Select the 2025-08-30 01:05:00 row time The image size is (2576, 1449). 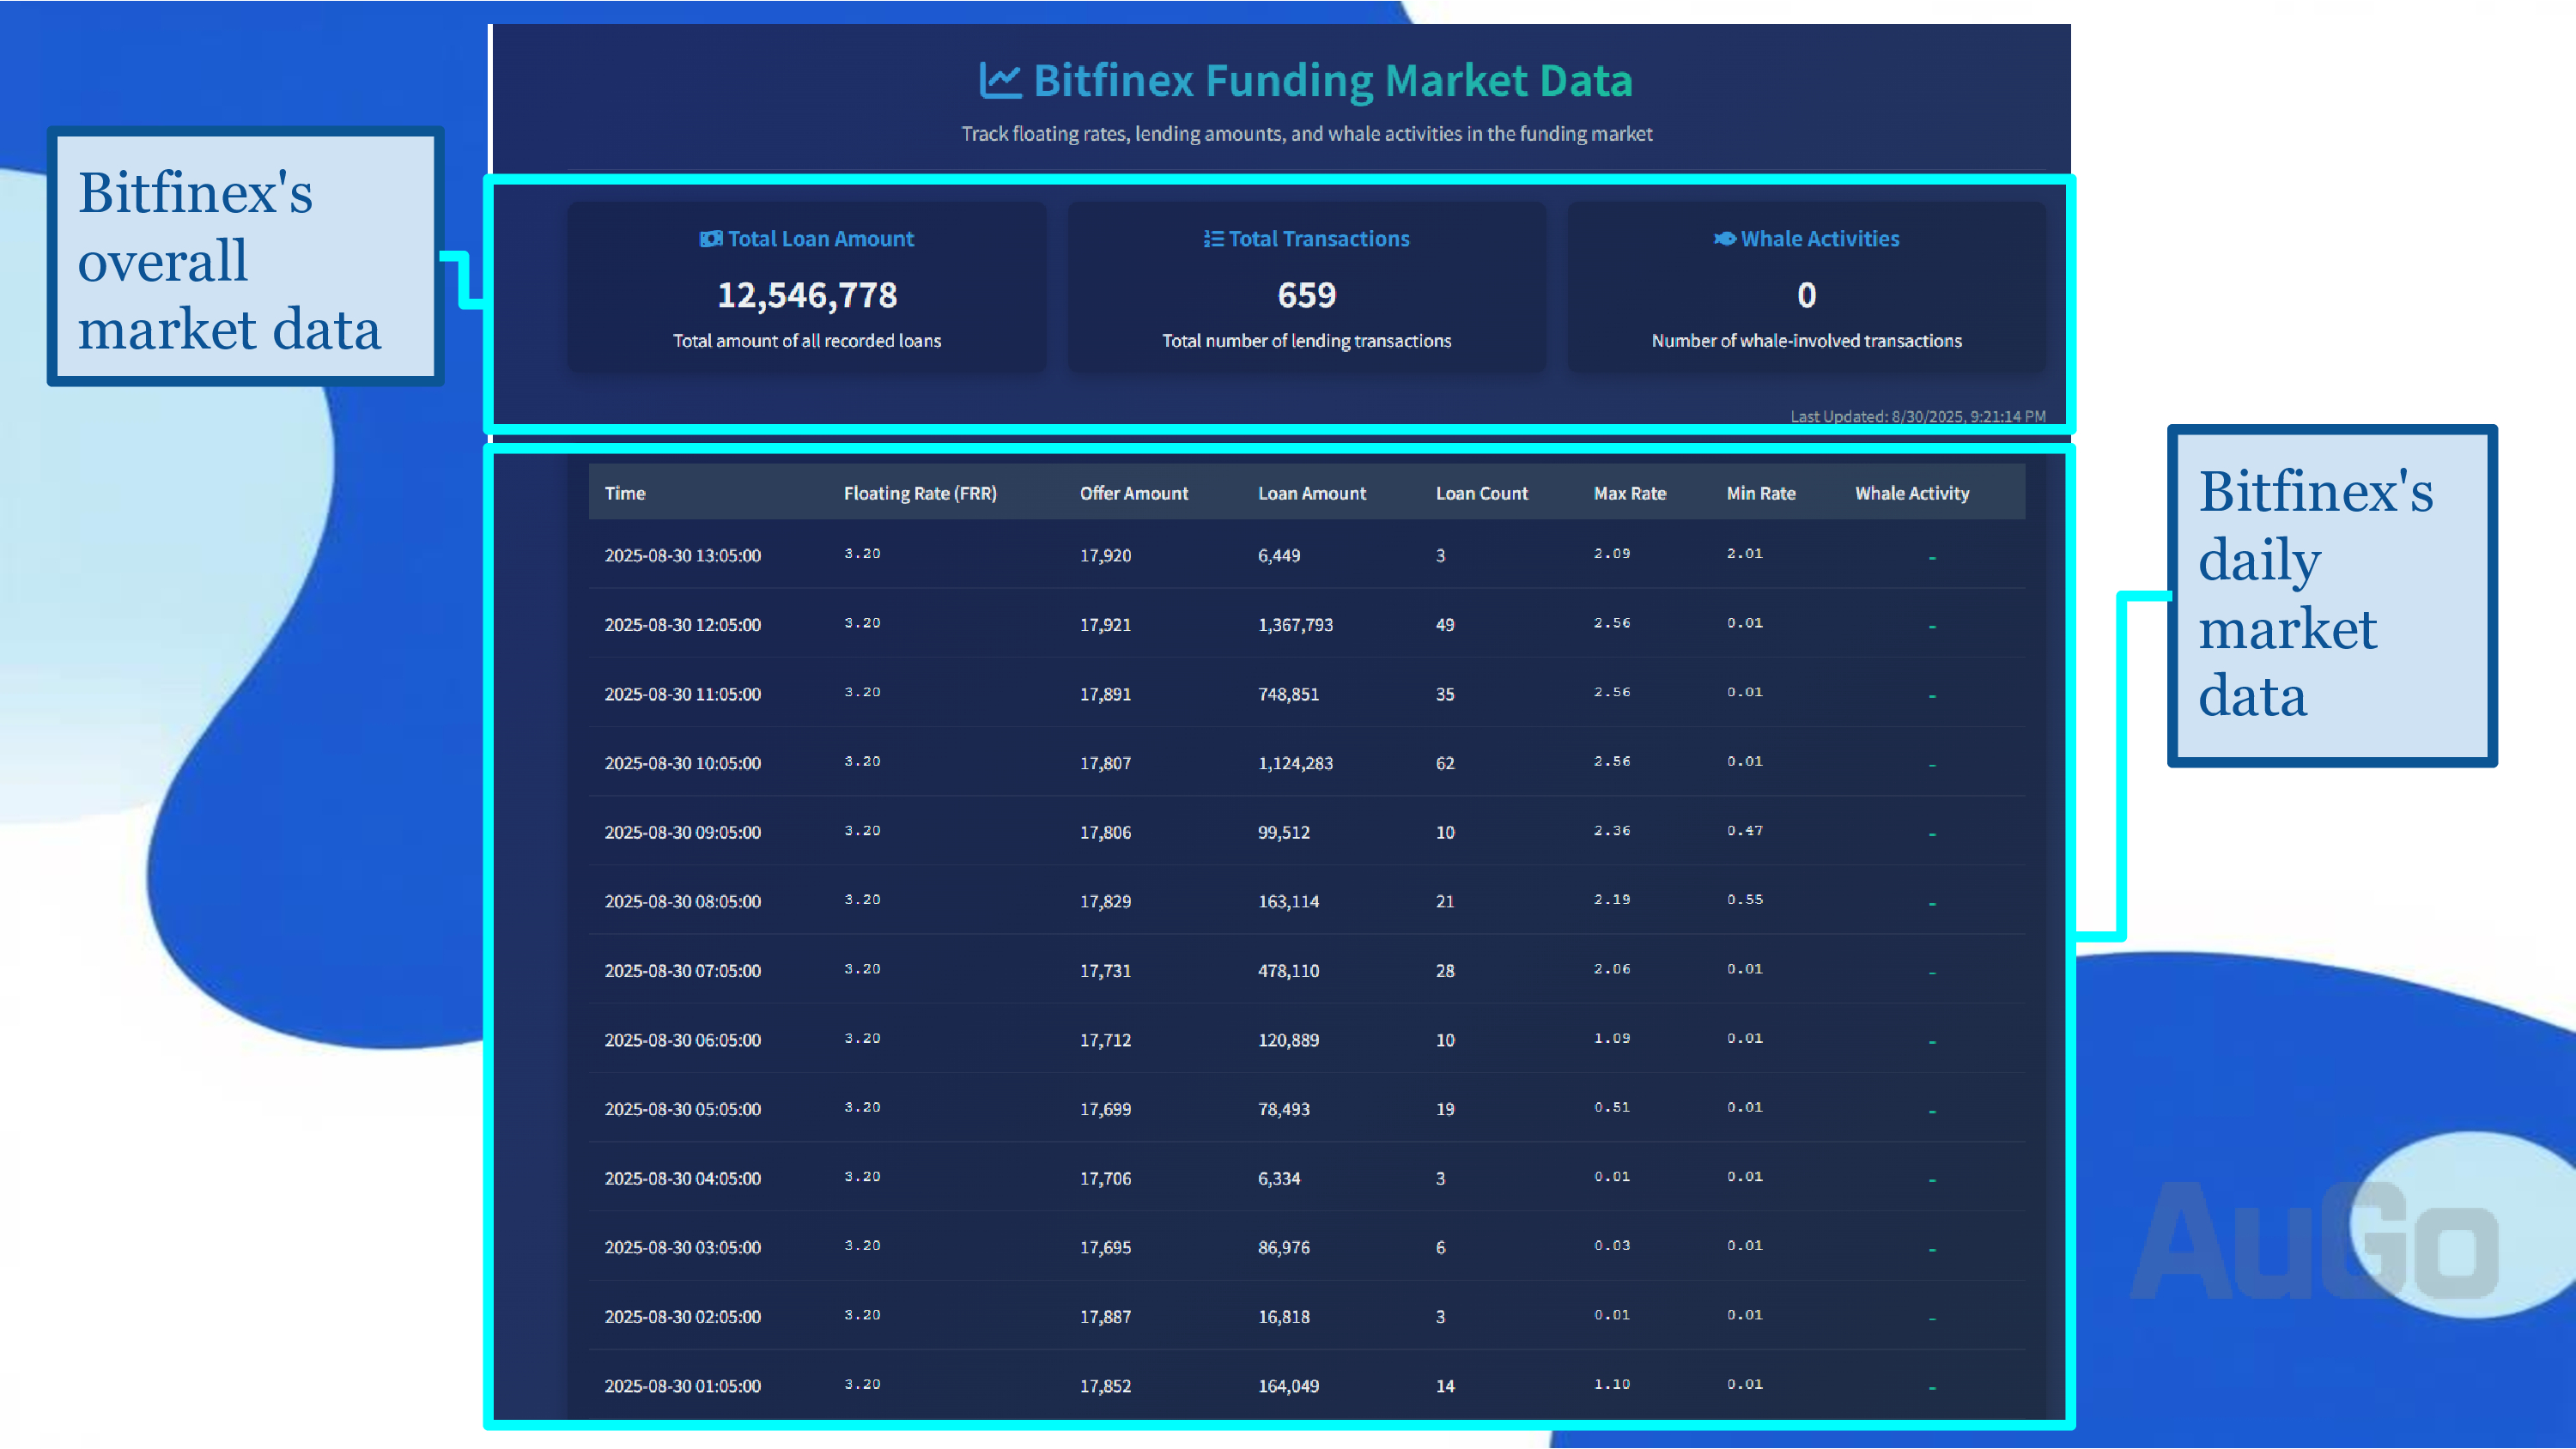682,1386
